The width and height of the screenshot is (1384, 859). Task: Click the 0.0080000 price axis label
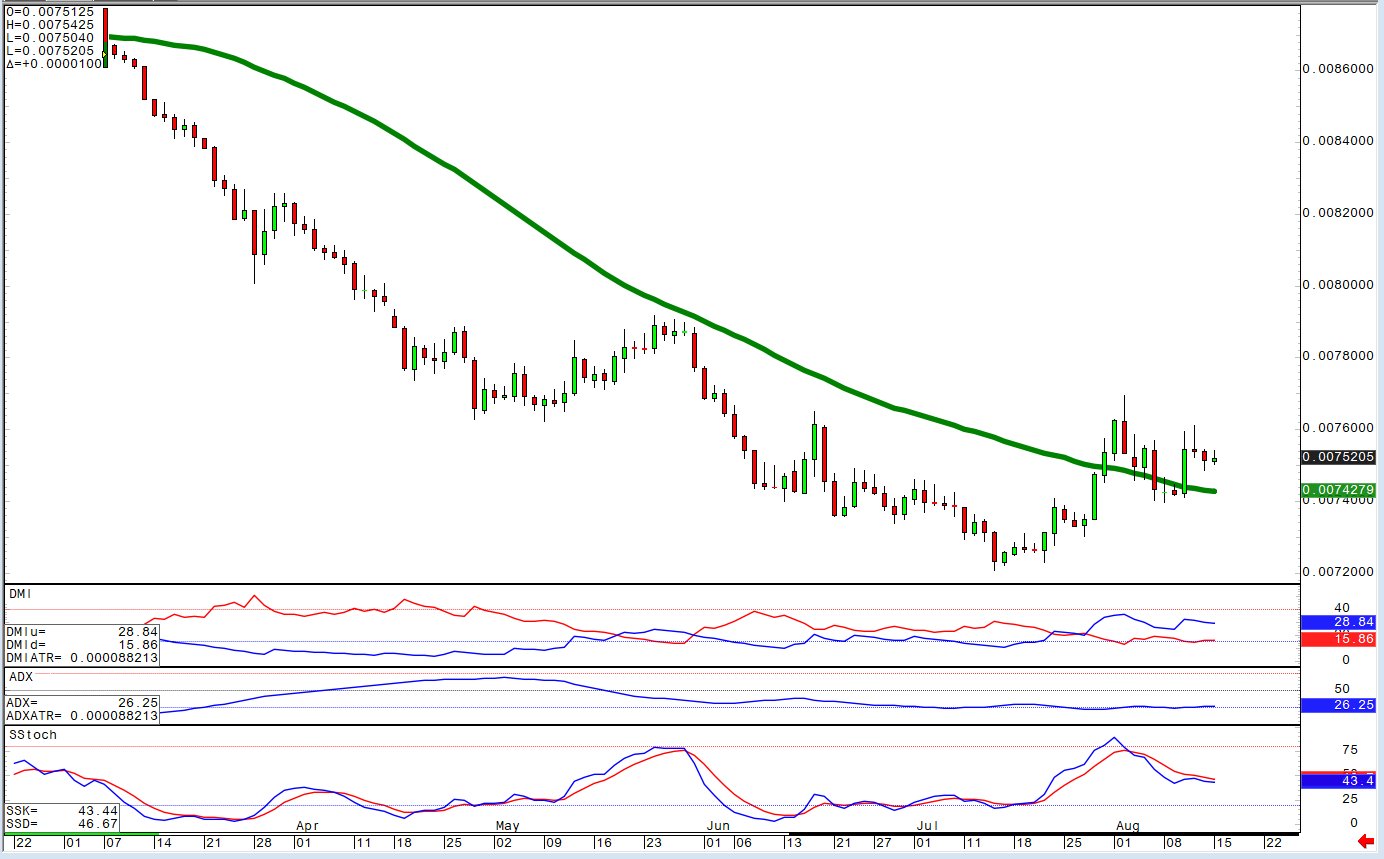point(1340,285)
